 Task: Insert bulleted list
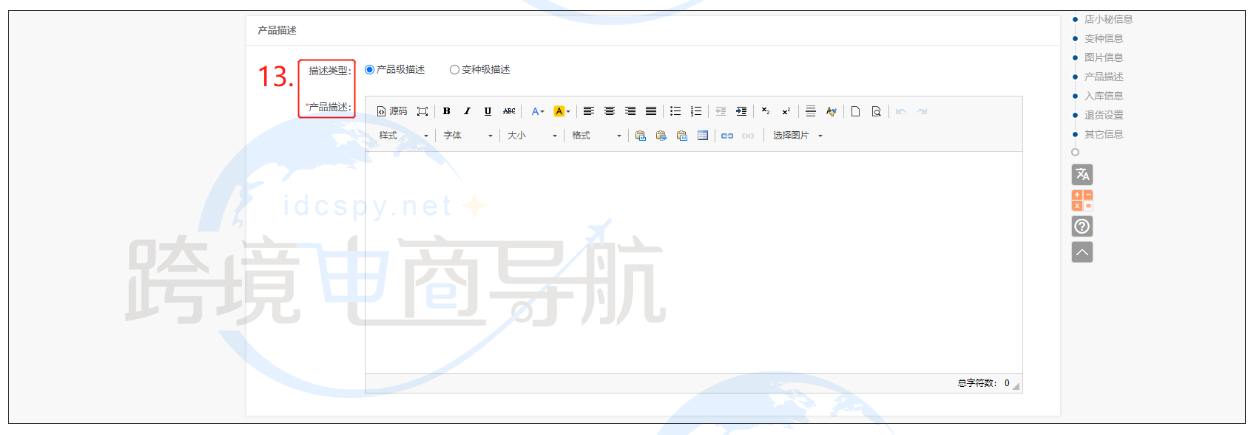click(675, 111)
